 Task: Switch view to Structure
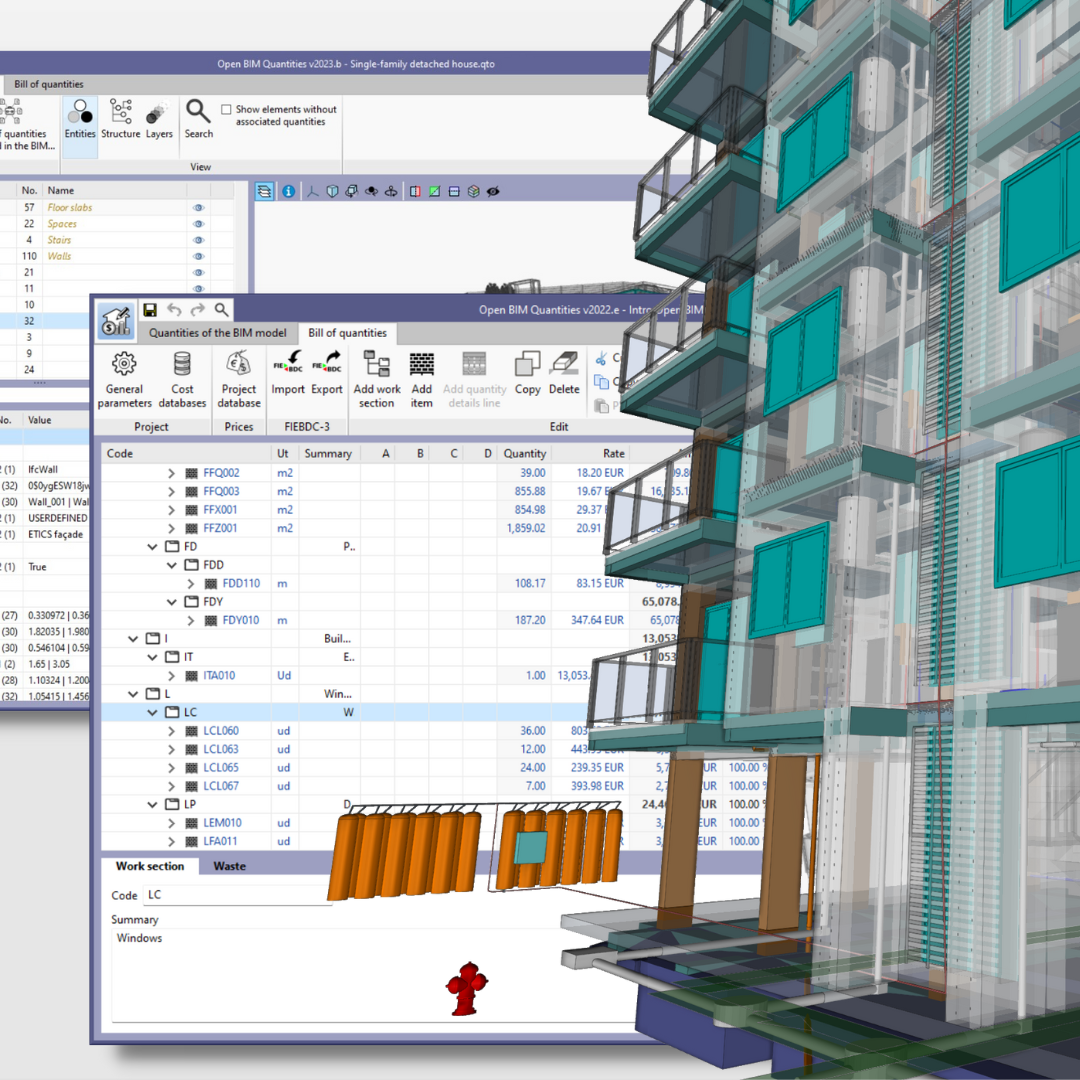(x=121, y=120)
